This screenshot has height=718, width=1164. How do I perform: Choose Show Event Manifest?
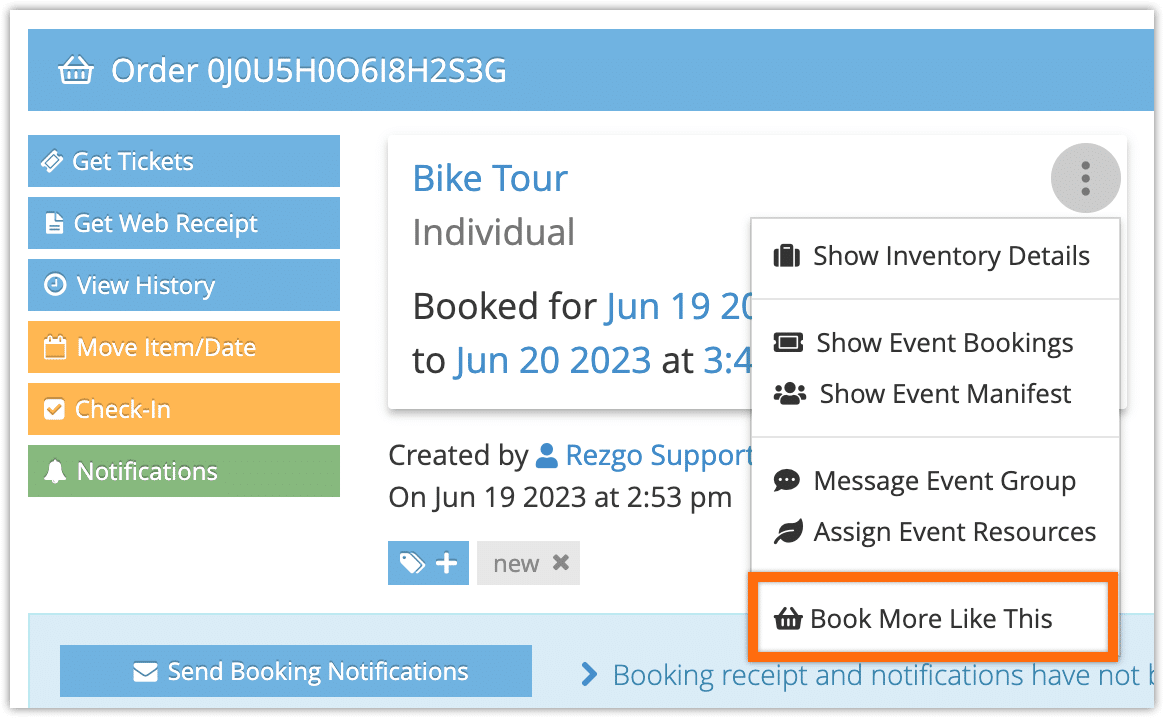935,394
